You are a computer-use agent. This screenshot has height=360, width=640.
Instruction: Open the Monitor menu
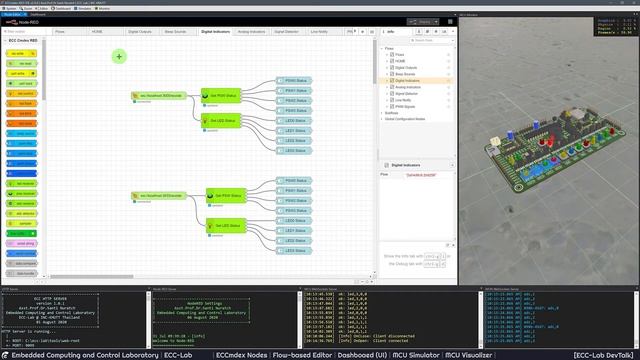[103, 9]
